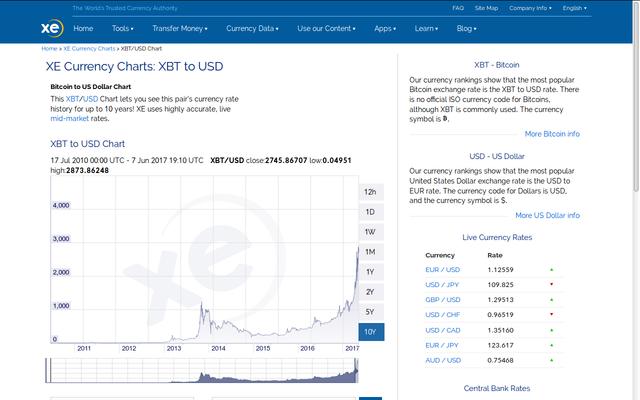Click the red down arrow for USD / CHF
Viewport: 640px width, 400px height.
(551, 315)
